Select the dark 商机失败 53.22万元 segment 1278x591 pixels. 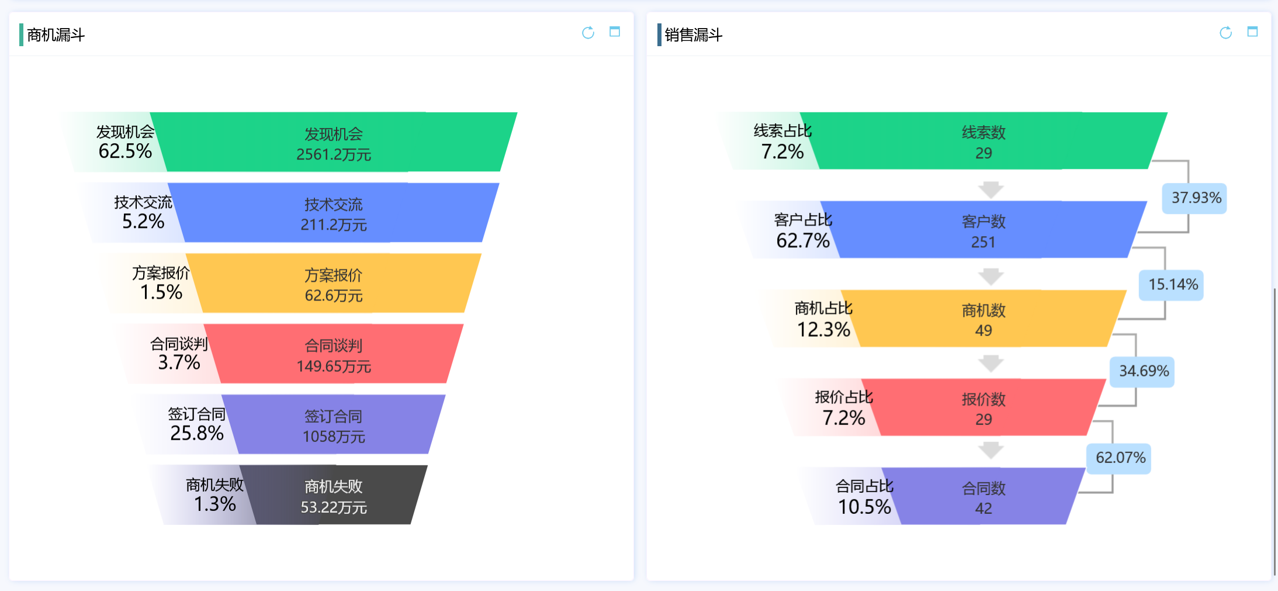(x=334, y=496)
